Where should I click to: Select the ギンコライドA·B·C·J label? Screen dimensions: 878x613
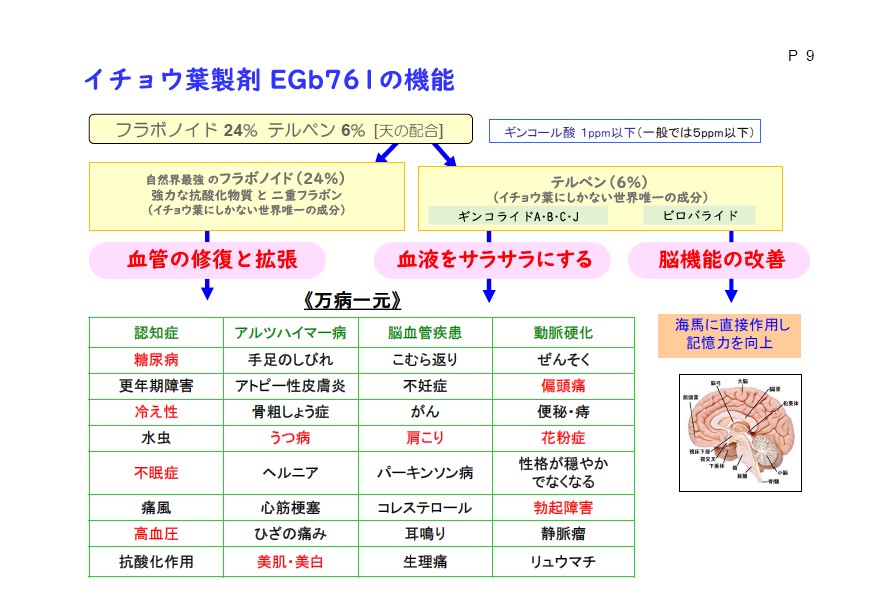point(518,216)
